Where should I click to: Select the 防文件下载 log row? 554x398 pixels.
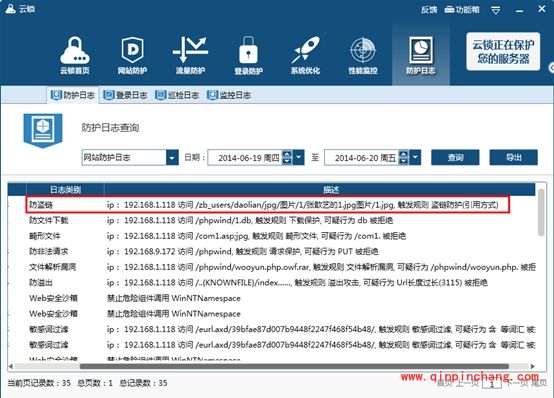coord(271,220)
